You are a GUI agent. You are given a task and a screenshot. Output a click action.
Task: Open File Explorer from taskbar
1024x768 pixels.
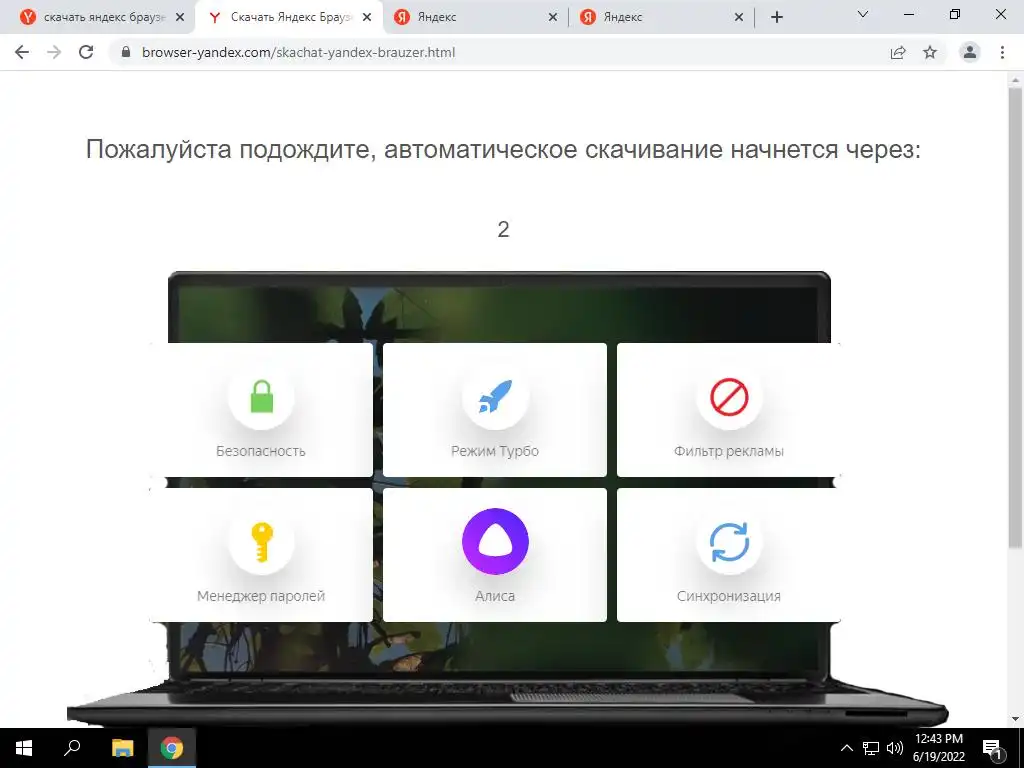[122, 748]
